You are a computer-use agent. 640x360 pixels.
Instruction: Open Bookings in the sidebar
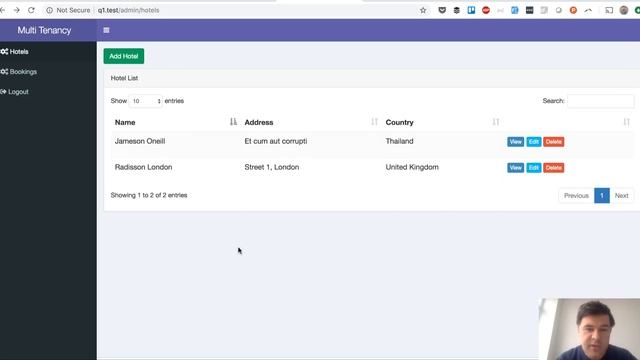[x=19, y=71]
